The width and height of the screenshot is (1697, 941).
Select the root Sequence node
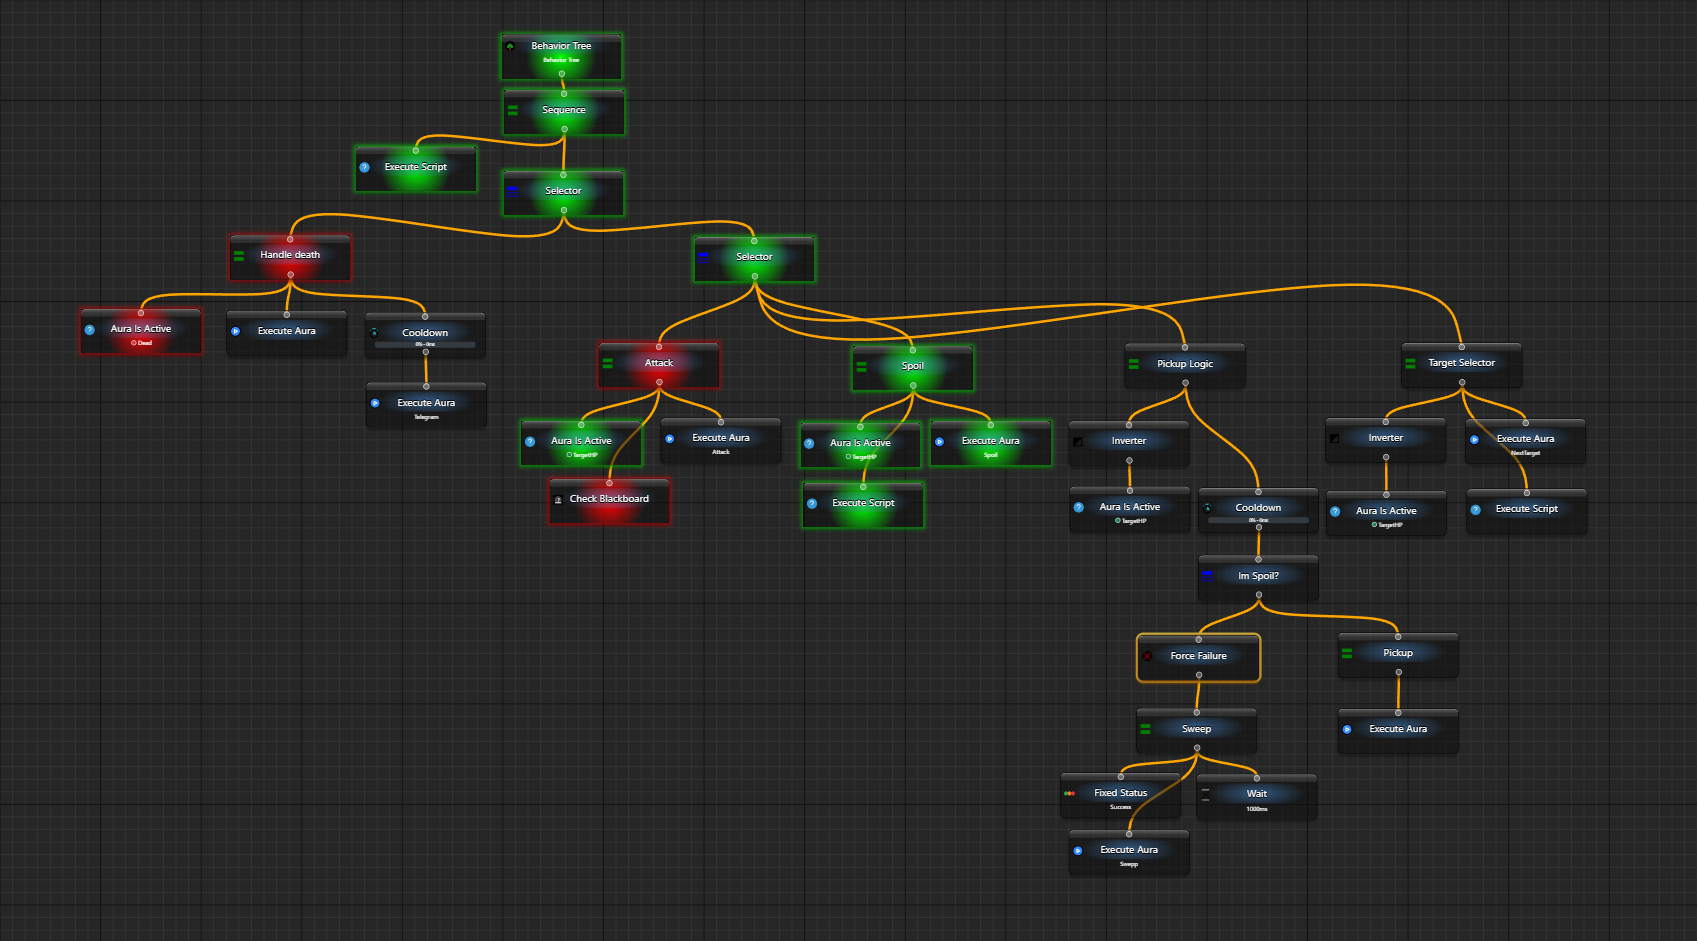[x=564, y=112]
